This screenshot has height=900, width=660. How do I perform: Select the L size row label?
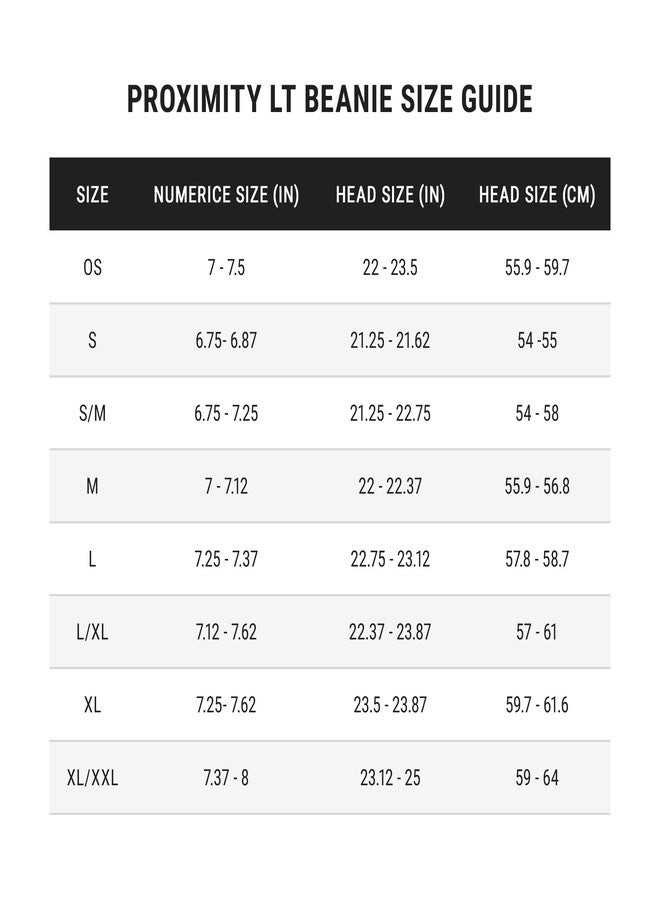coord(92,558)
